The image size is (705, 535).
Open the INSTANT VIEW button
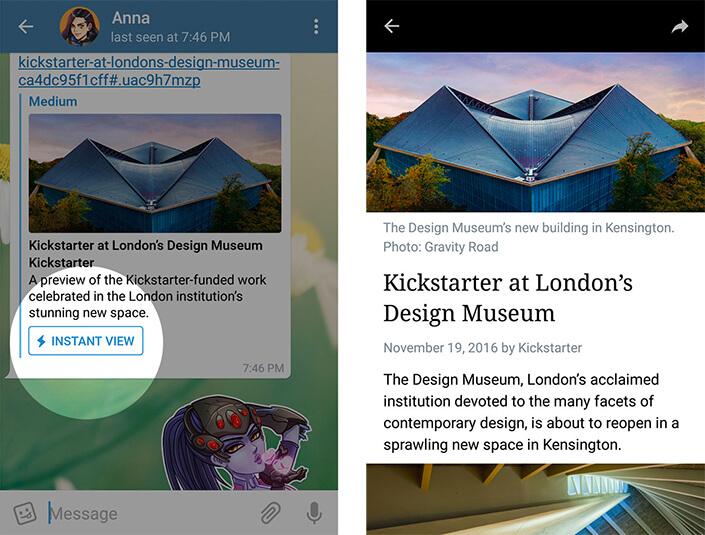click(86, 341)
